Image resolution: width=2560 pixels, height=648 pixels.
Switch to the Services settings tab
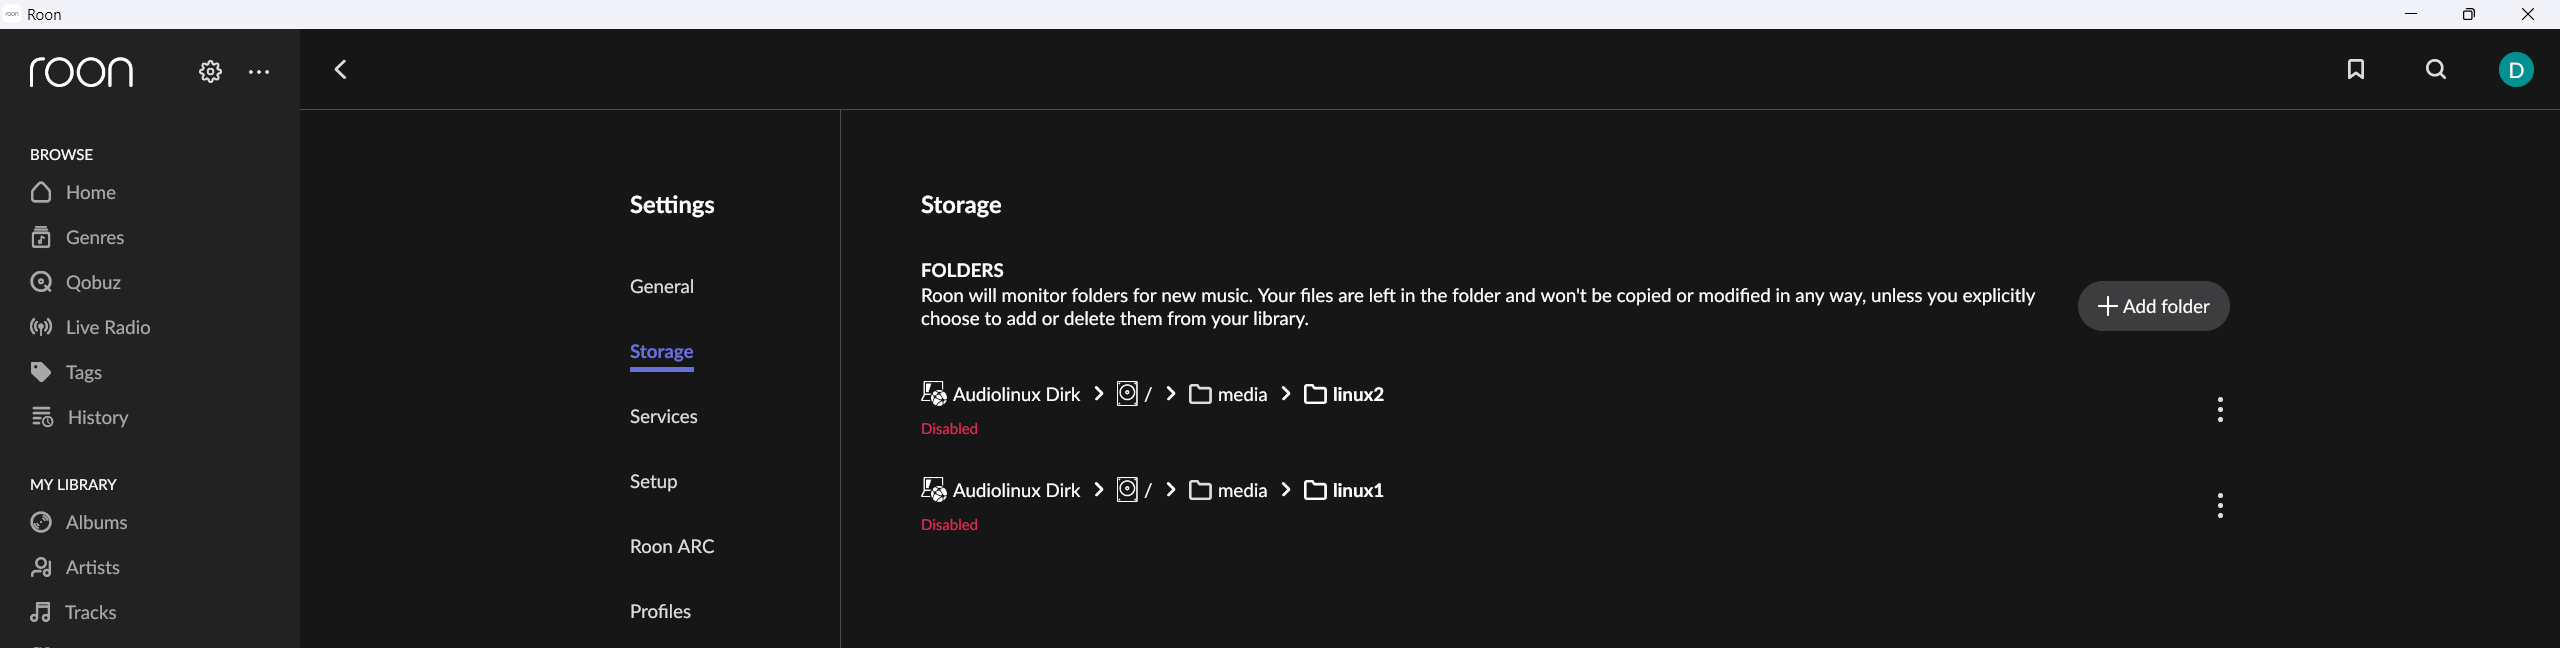(x=664, y=416)
